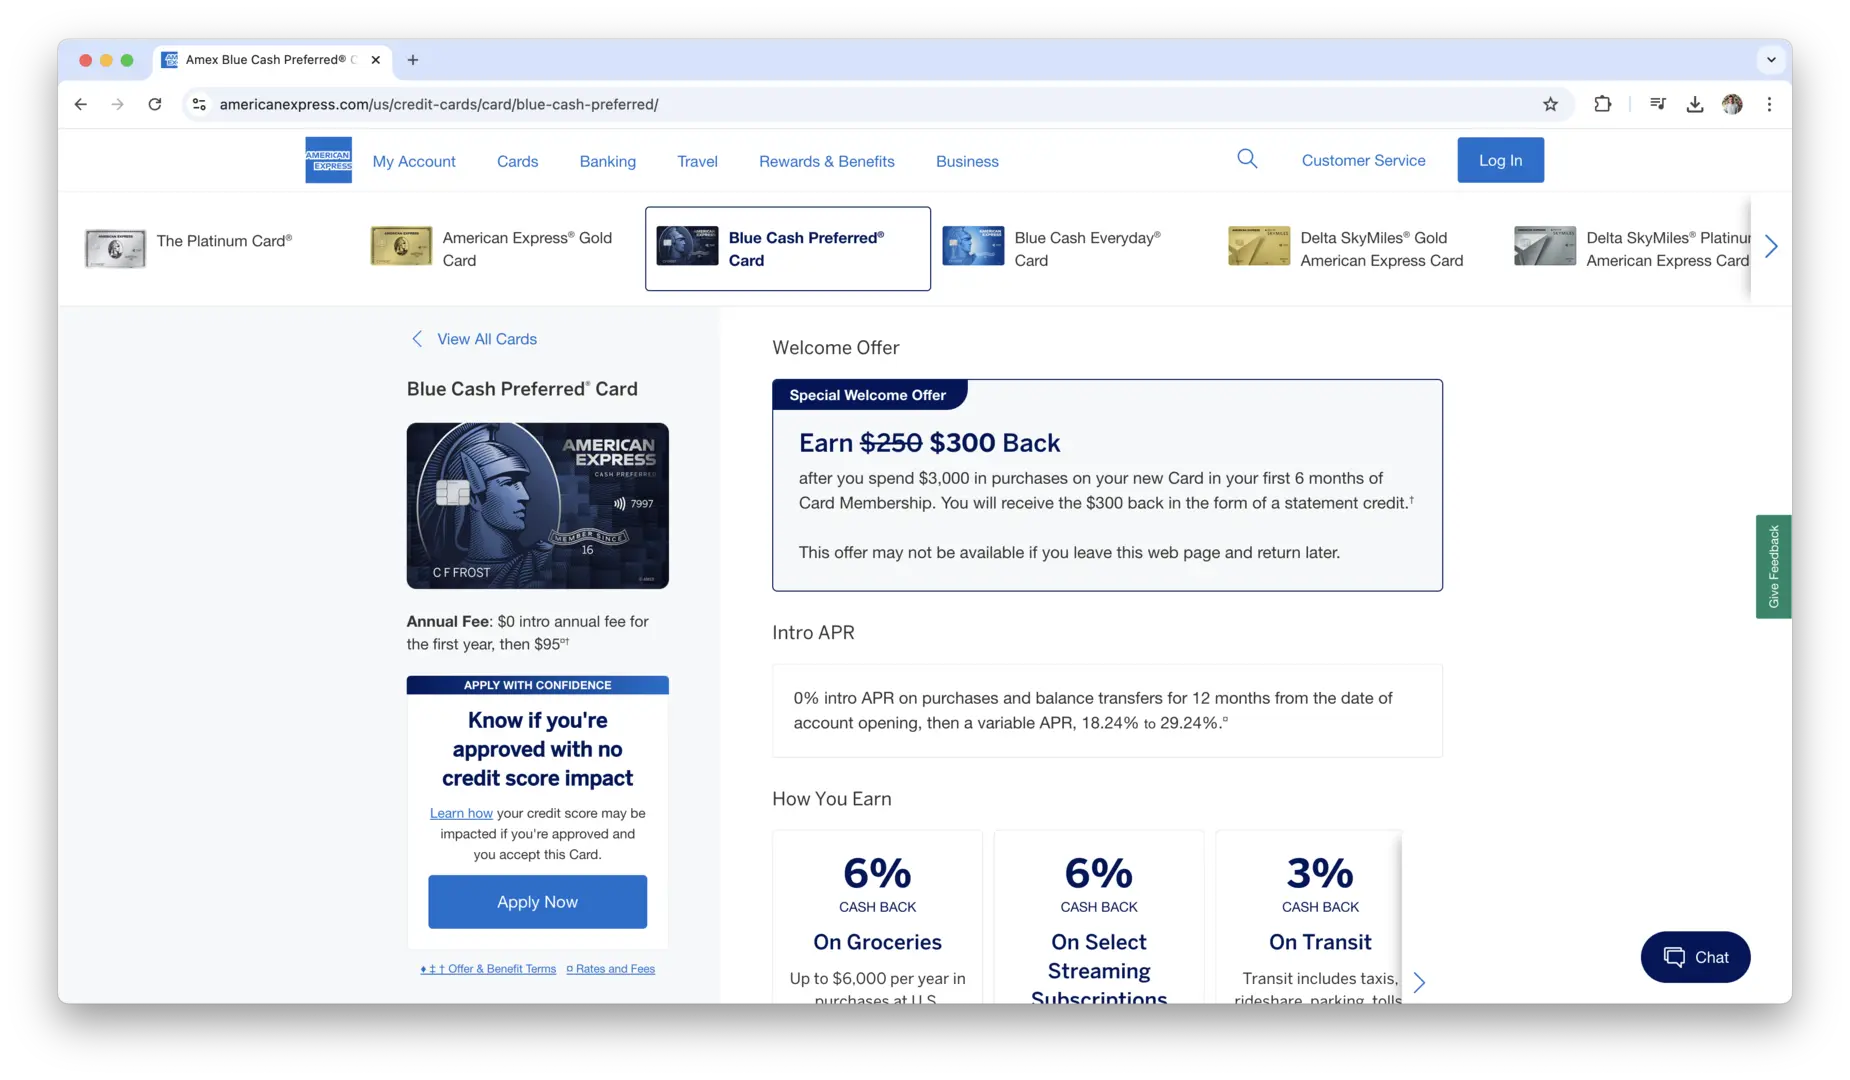Click the Give Feedback side tab
The height and width of the screenshot is (1080, 1850).
pyautogui.click(x=1773, y=567)
